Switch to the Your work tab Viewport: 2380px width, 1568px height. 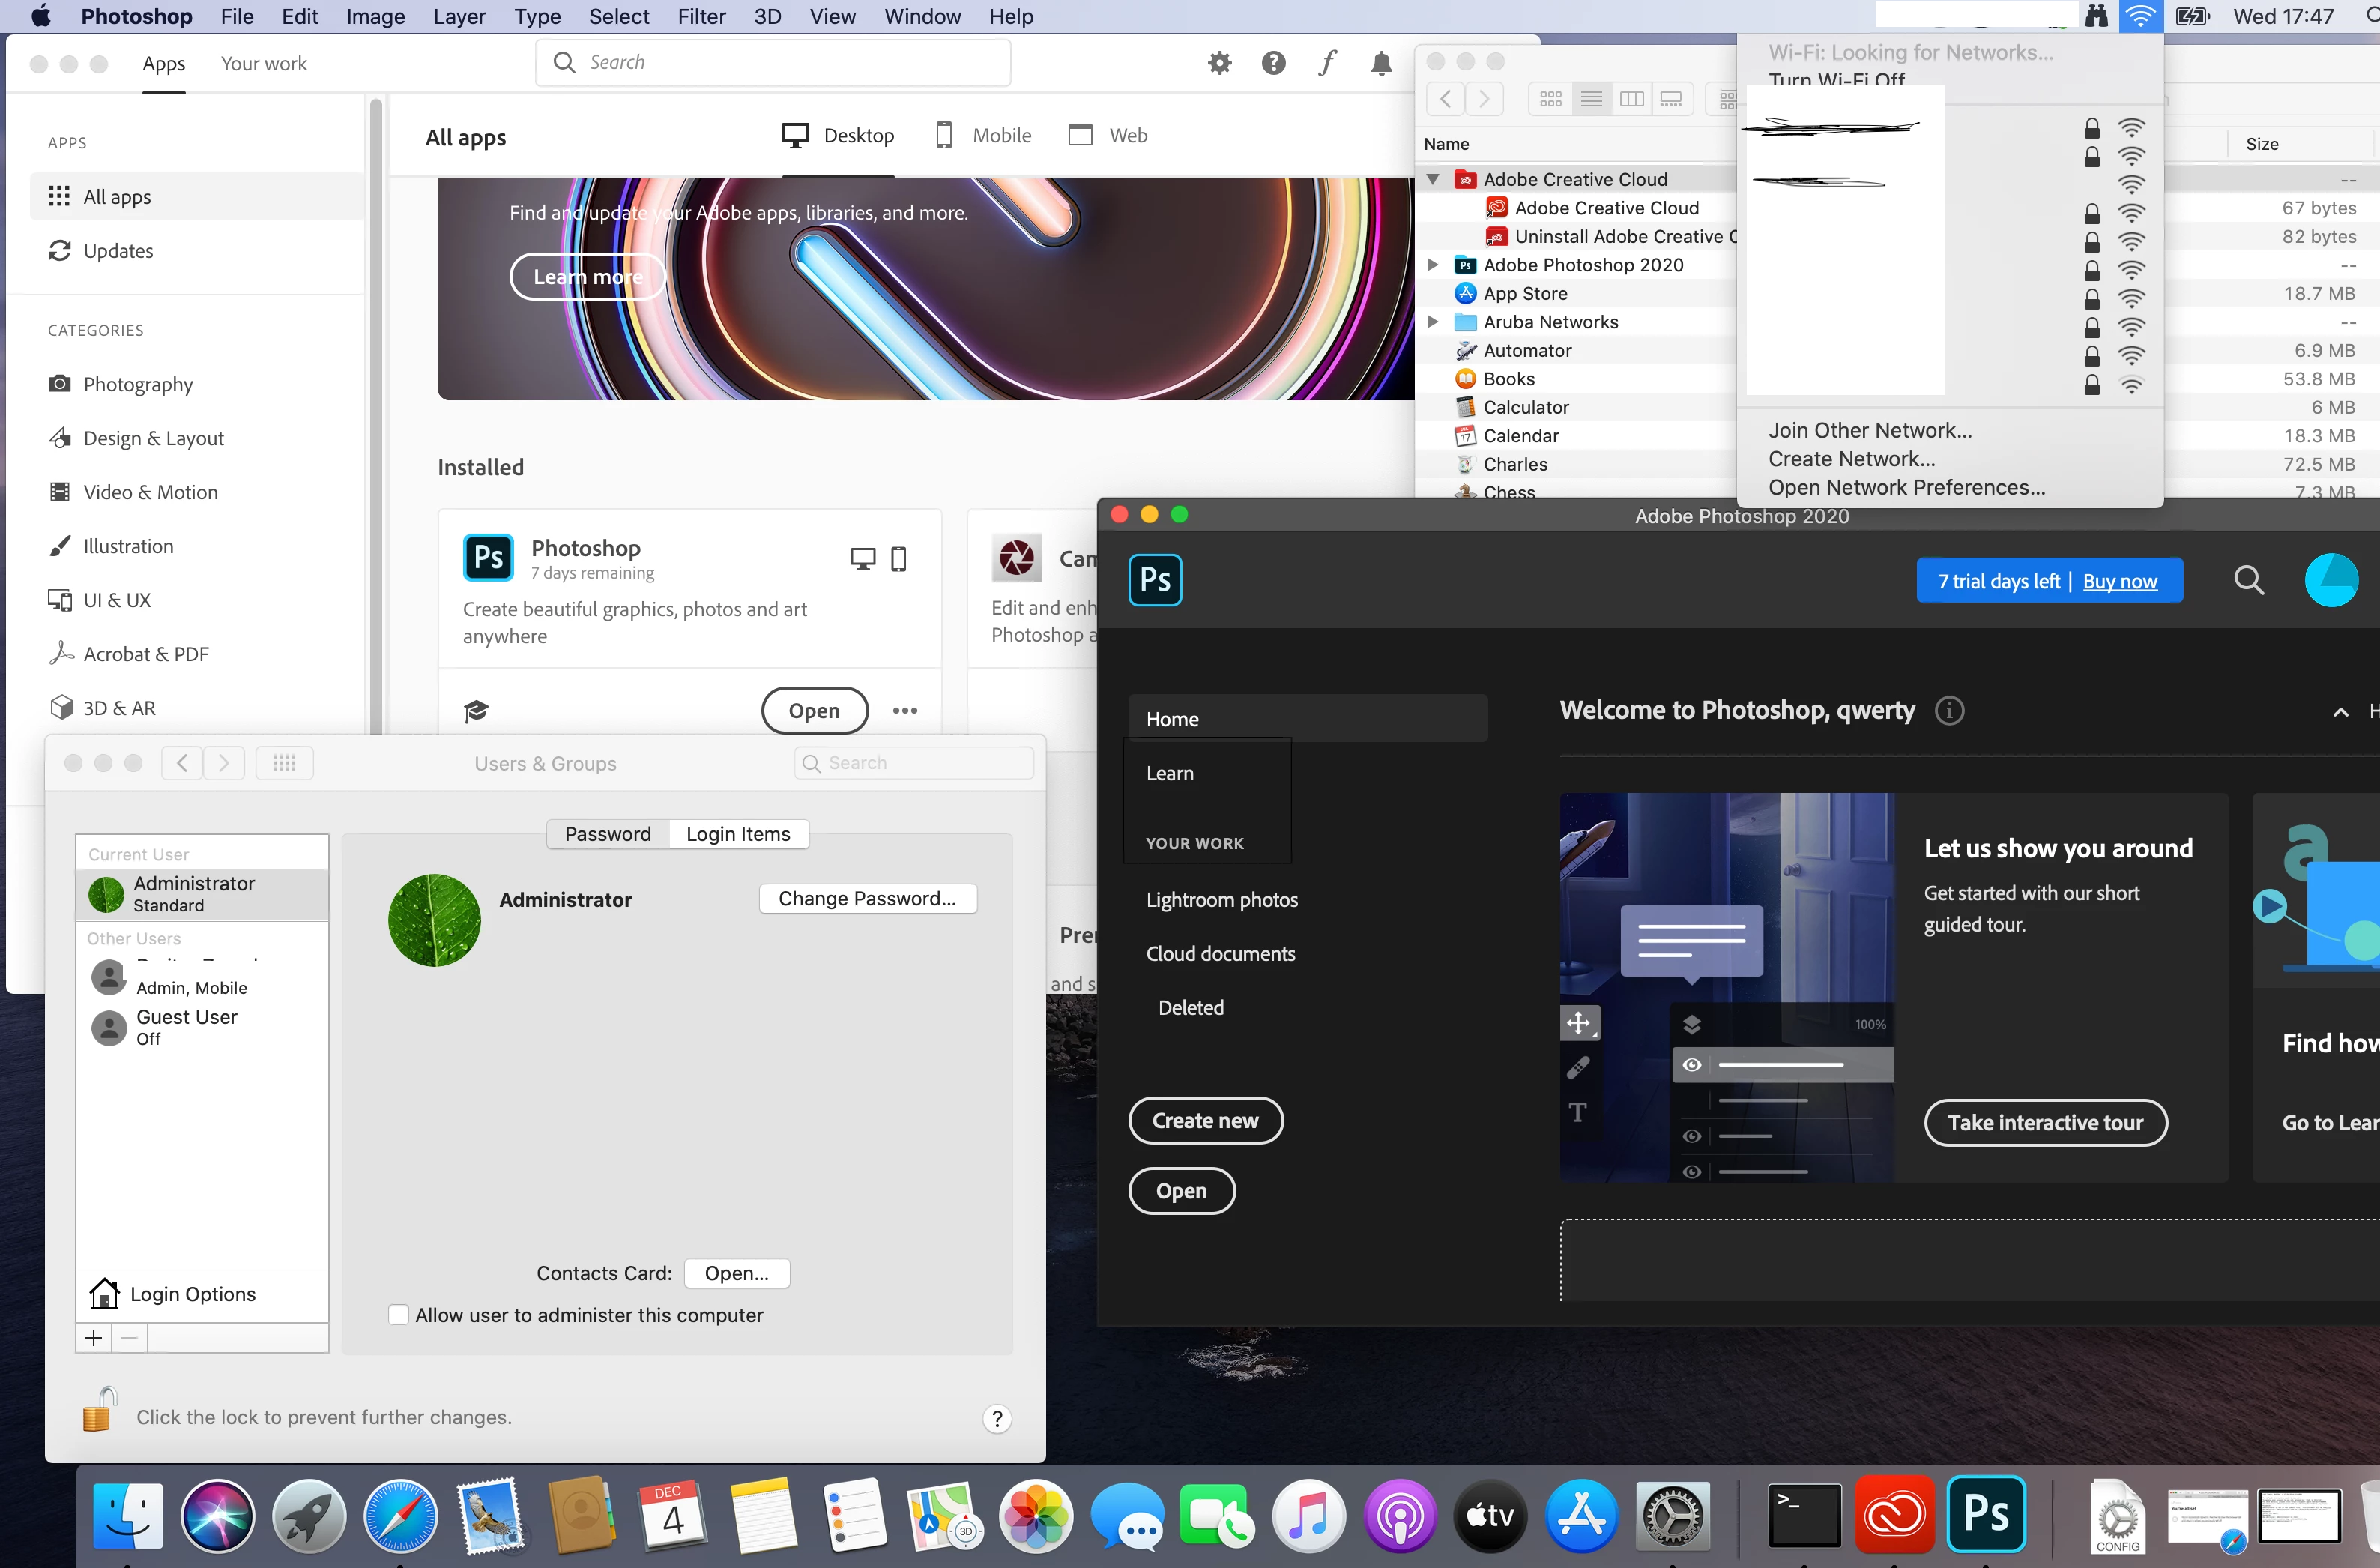point(264,63)
